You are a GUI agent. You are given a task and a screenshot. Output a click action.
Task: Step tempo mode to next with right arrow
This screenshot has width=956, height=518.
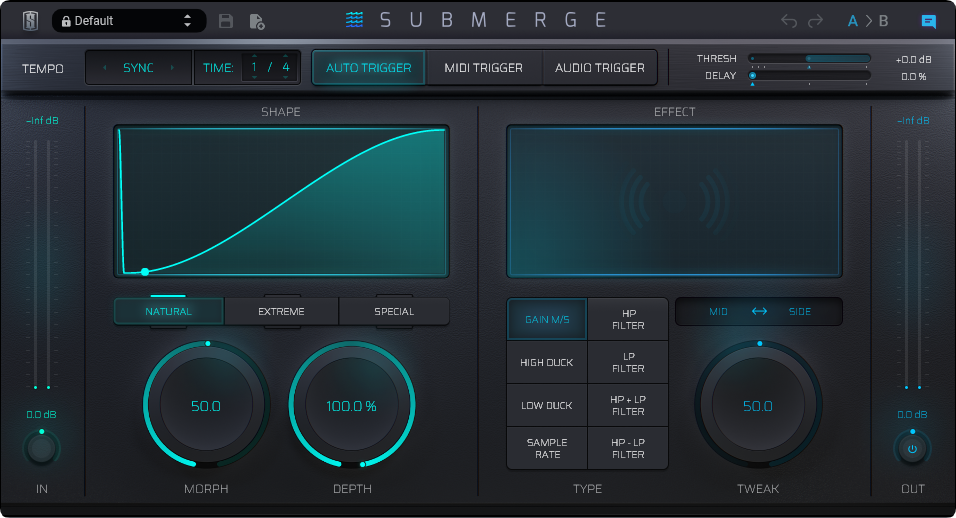click(172, 68)
